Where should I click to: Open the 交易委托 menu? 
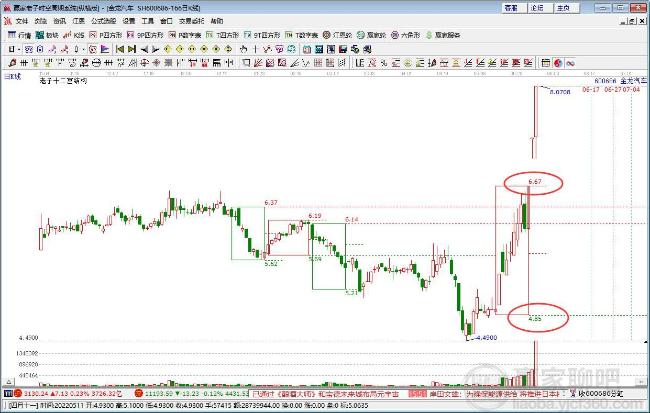pyautogui.click(x=192, y=21)
